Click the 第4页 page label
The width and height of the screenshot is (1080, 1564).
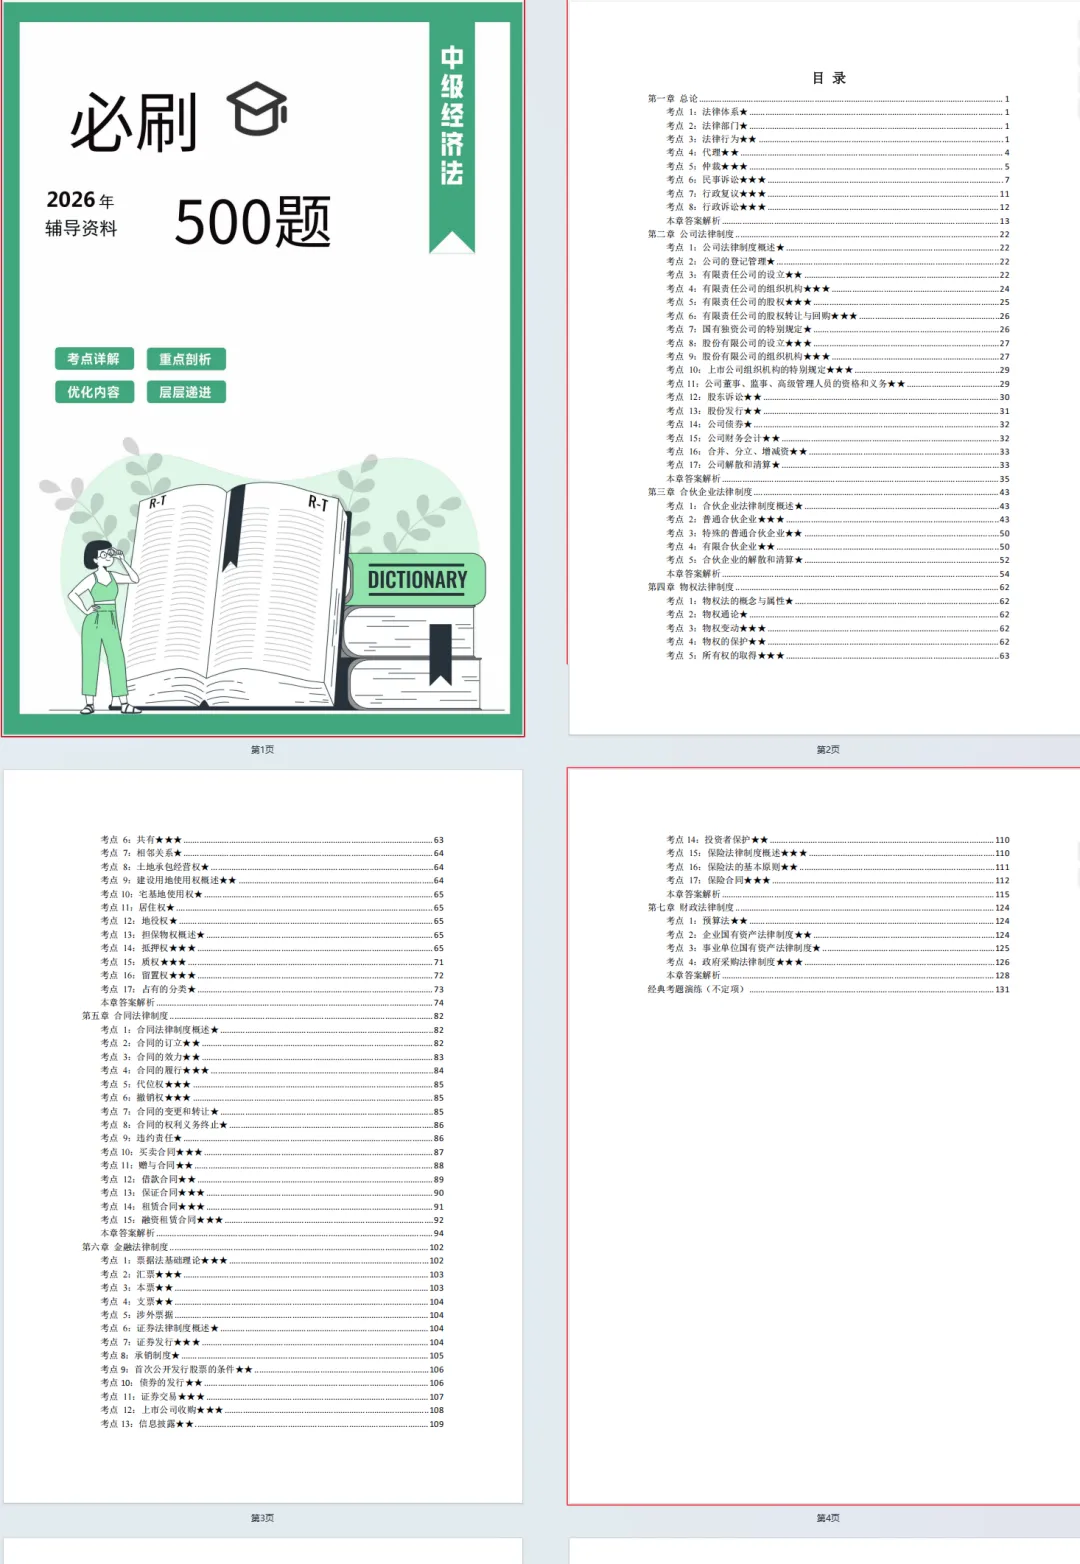coord(828,1518)
